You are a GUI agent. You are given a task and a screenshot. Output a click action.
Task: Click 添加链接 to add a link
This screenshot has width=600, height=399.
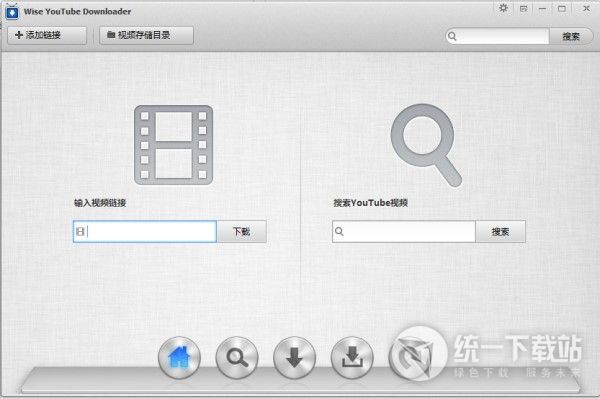[47, 35]
